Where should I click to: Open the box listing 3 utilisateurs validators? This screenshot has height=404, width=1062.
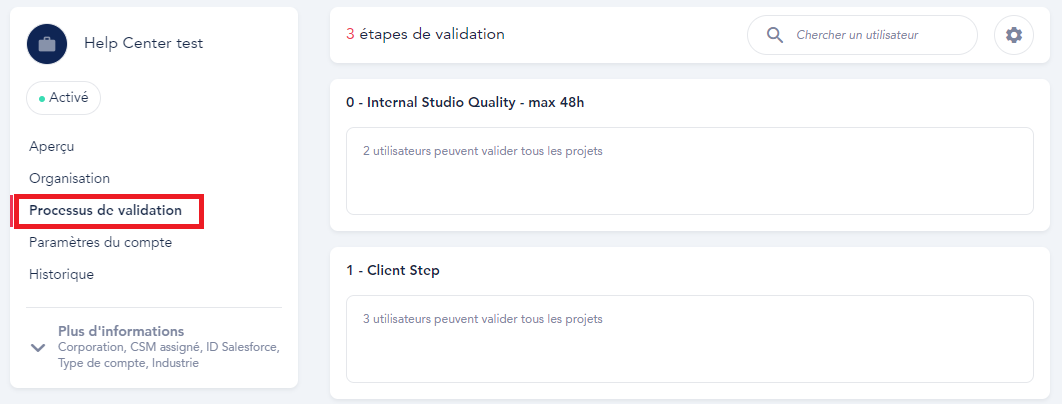(x=689, y=338)
